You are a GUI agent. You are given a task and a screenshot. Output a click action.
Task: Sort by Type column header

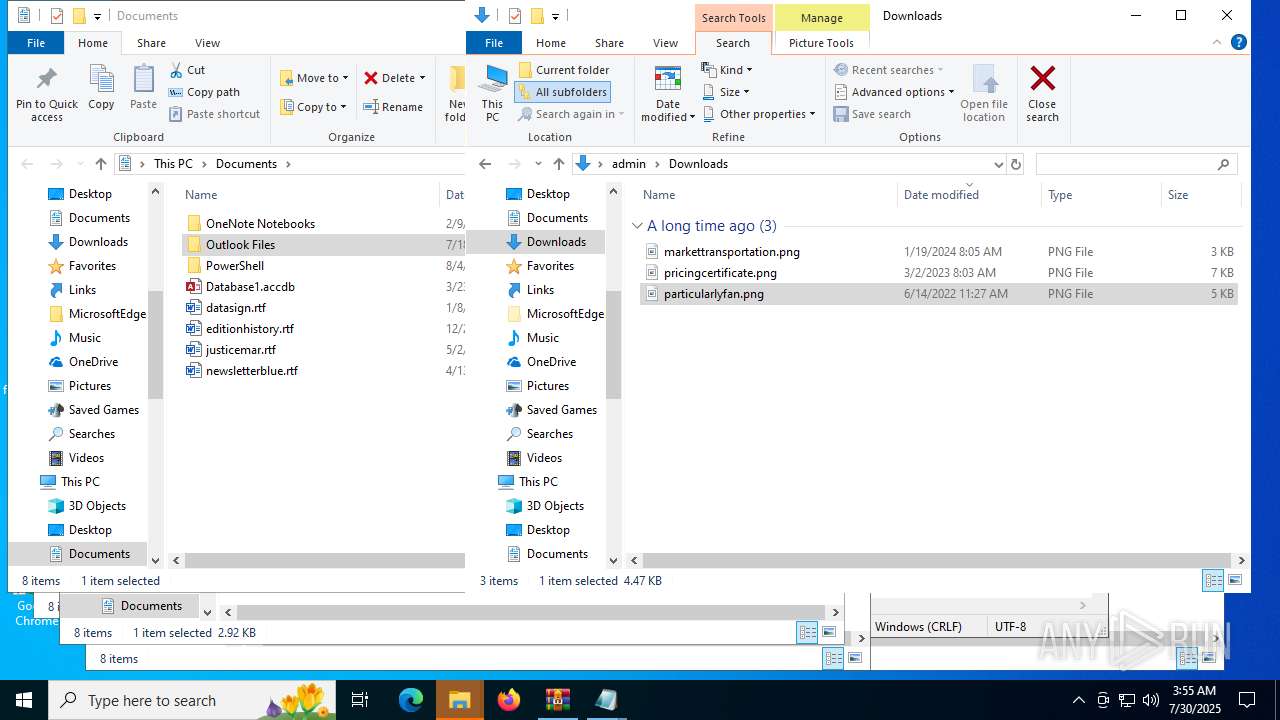(1101, 195)
